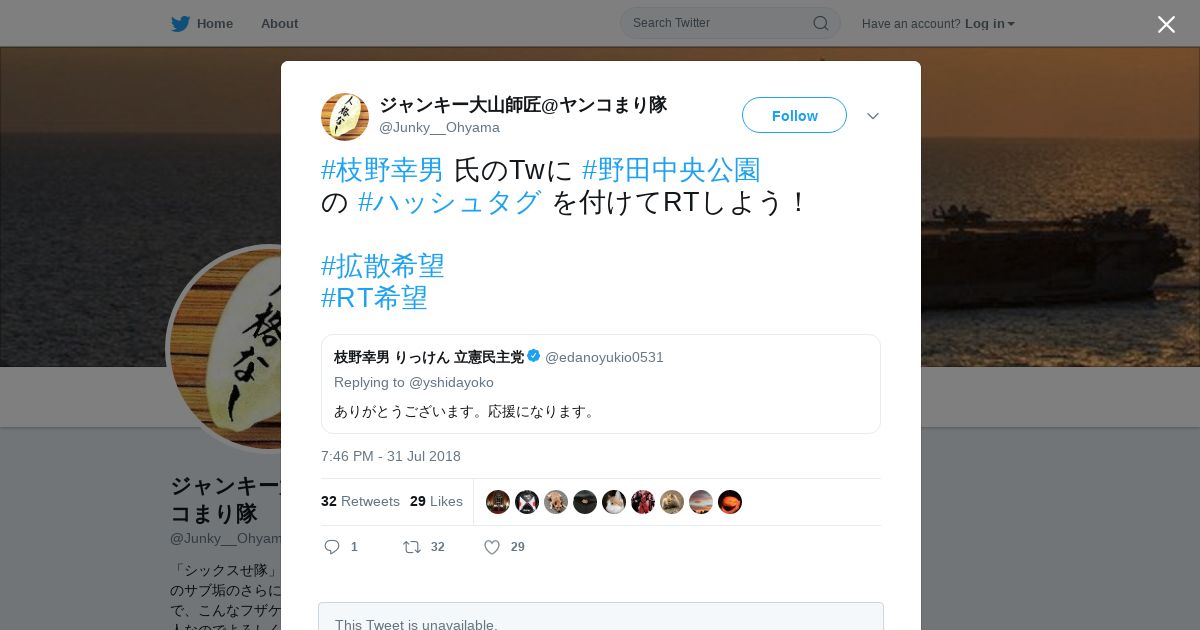
Task: Retweet using the retweet arrows icon
Action: pos(411,547)
